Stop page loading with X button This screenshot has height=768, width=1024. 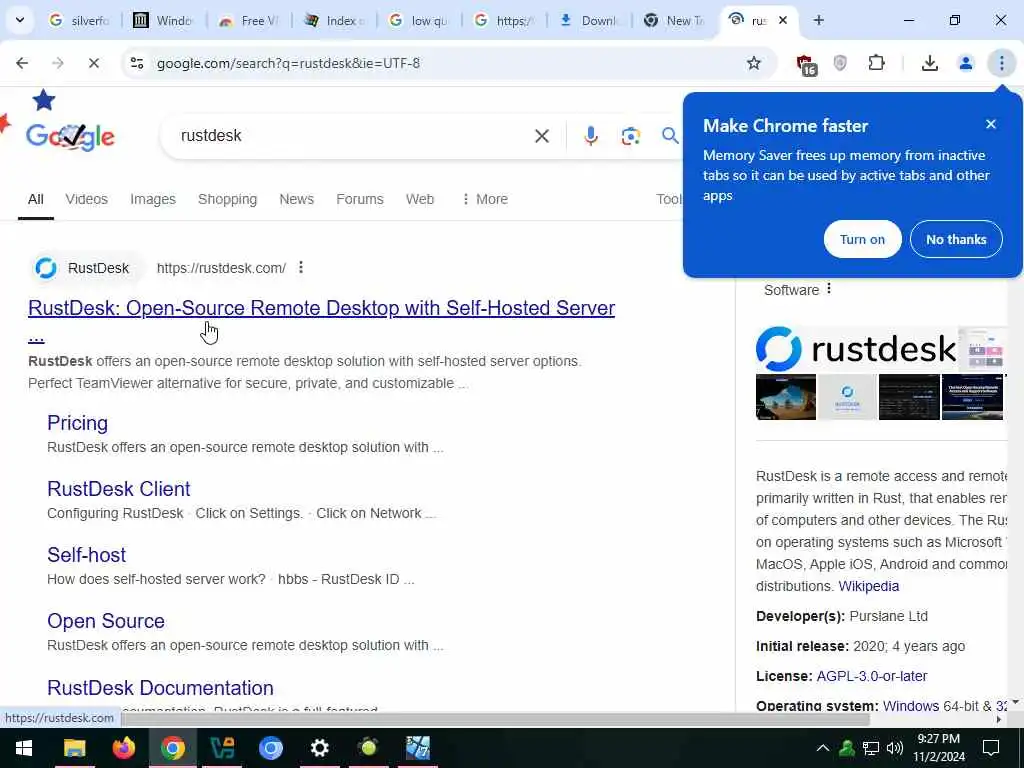pos(93,63)
